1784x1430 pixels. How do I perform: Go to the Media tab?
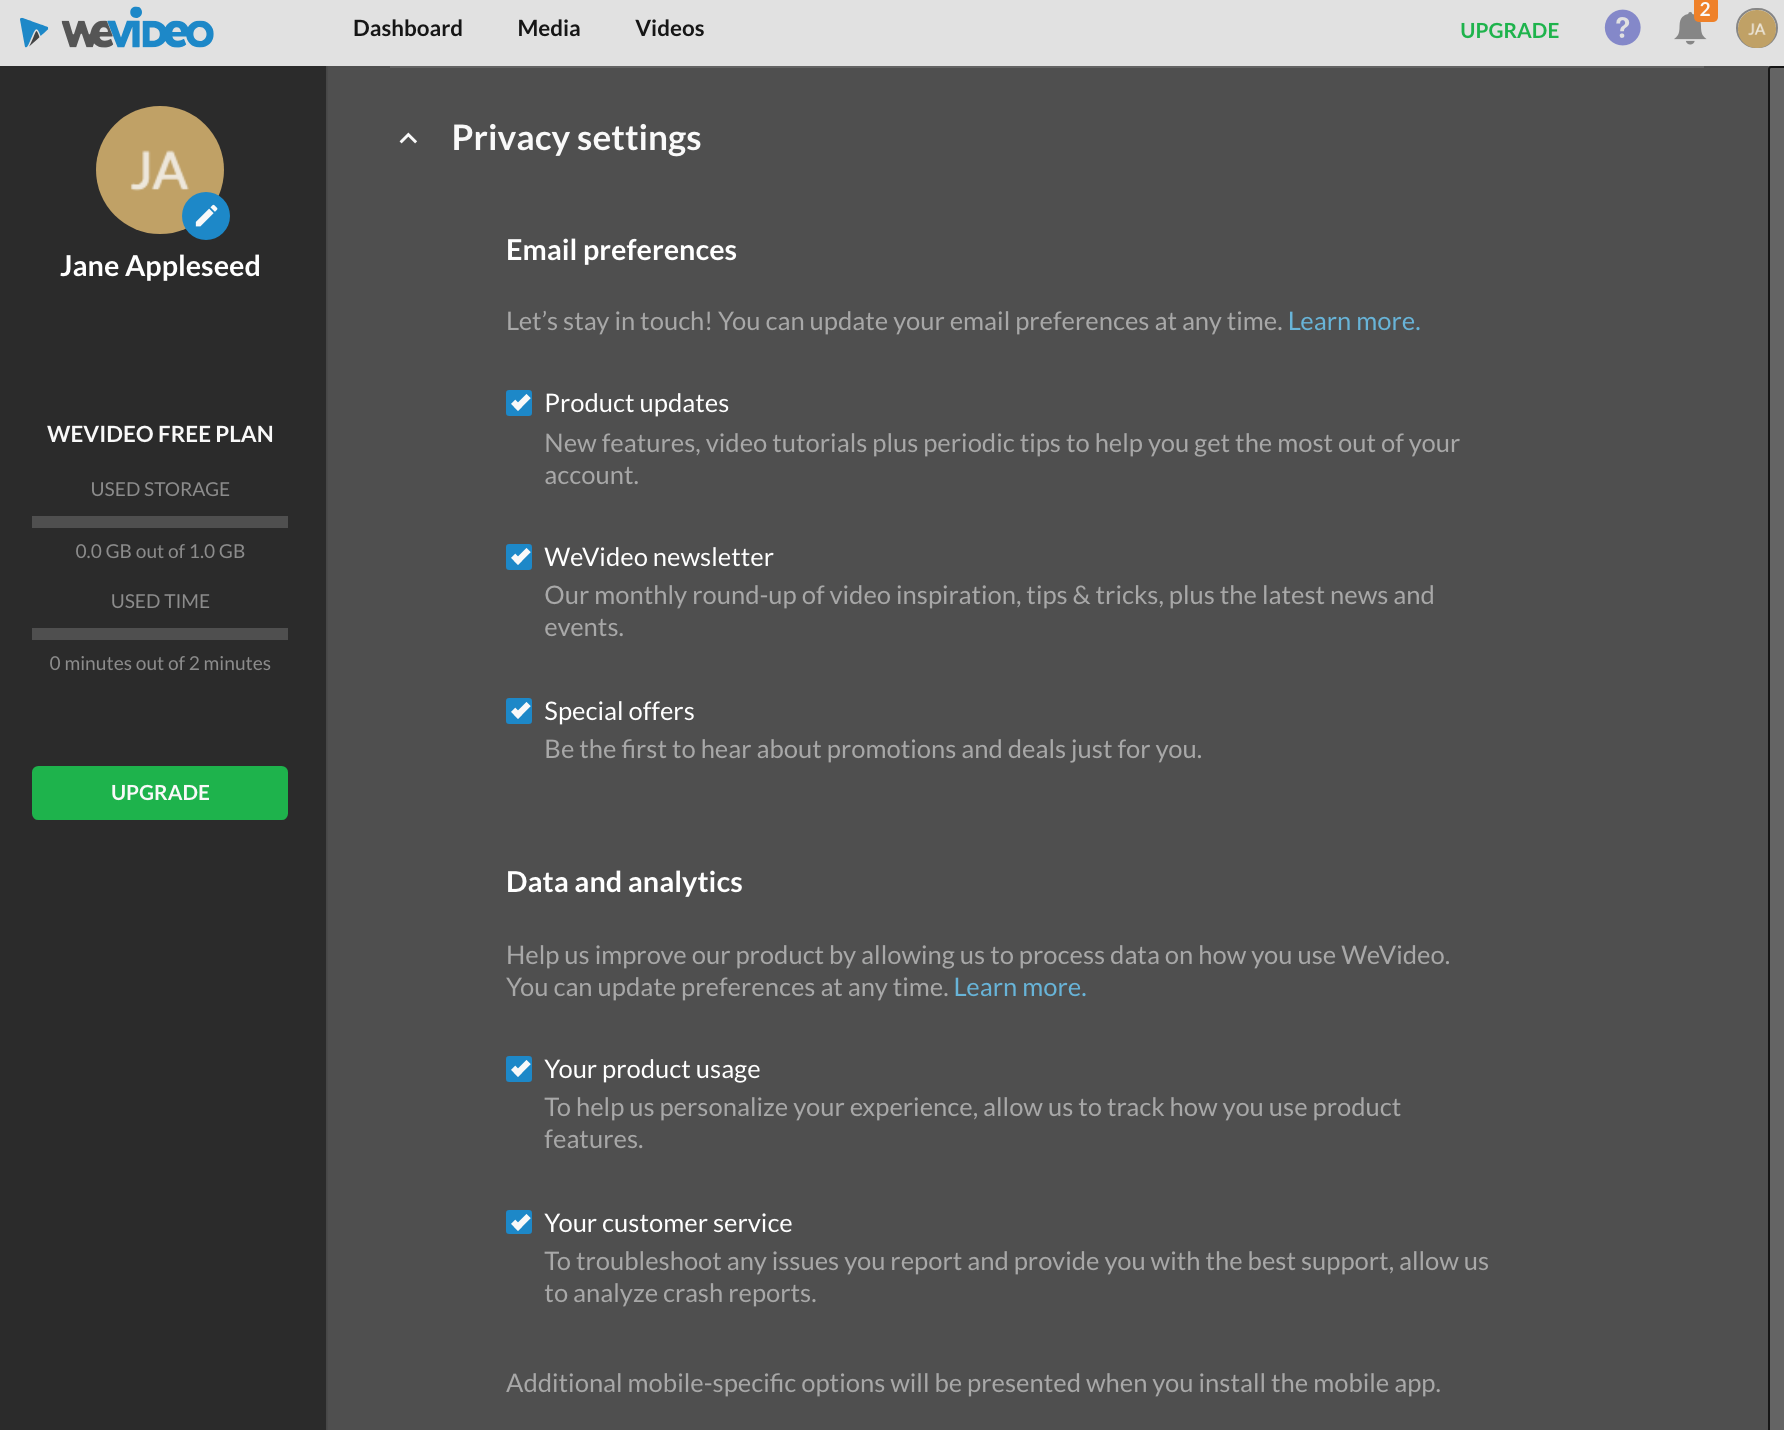pos(548,29)
